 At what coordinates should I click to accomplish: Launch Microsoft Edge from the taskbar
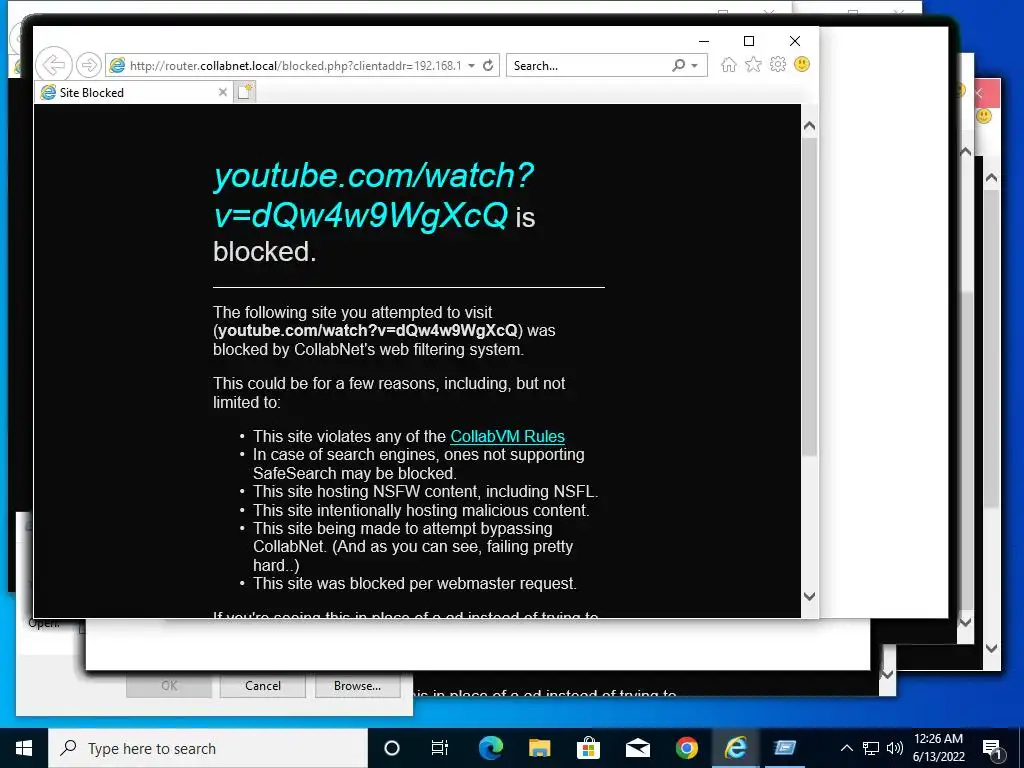point(490,748)
